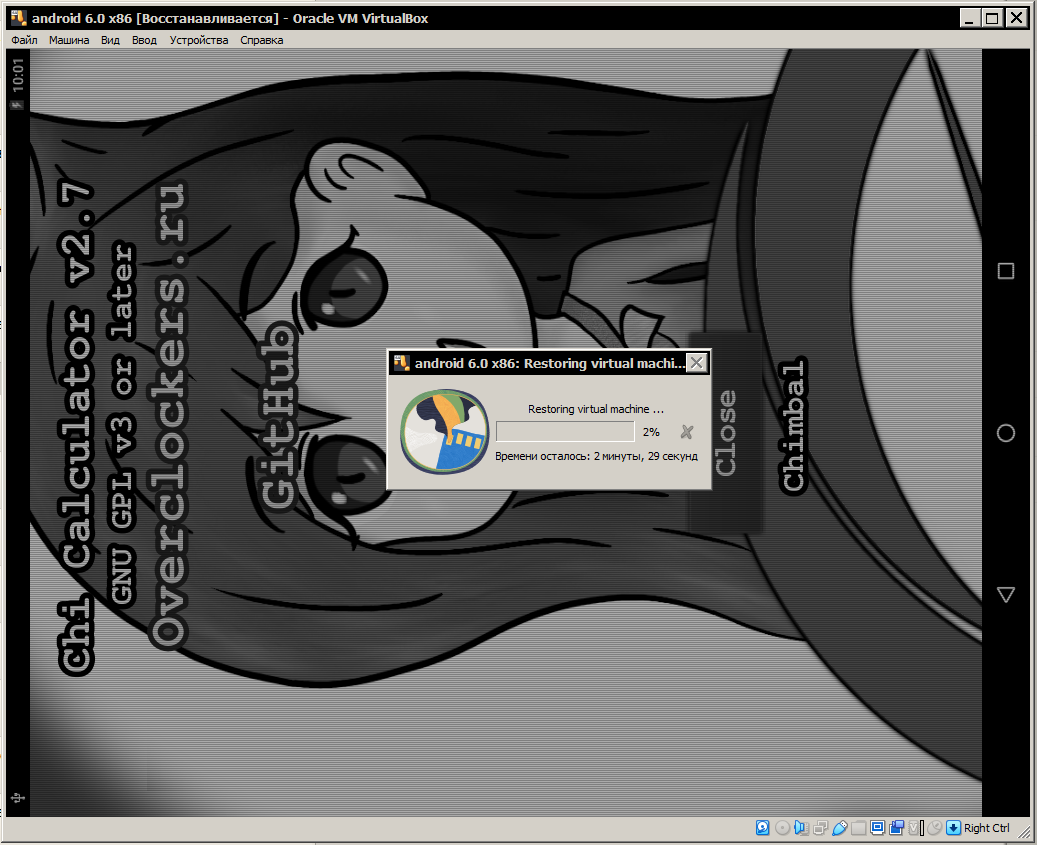The height and width of the screenshot is (845, 1037).
Task: Click the mouse integration status icon
Action: point(934,828)
